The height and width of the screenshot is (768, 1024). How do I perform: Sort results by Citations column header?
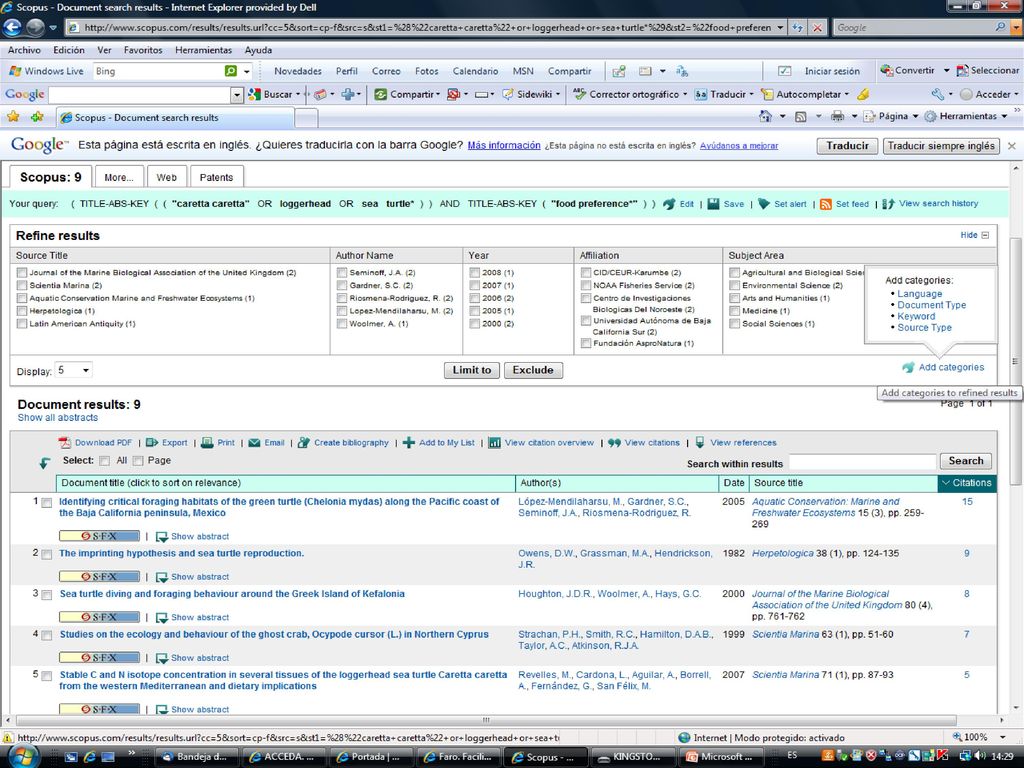coord(967,483)
